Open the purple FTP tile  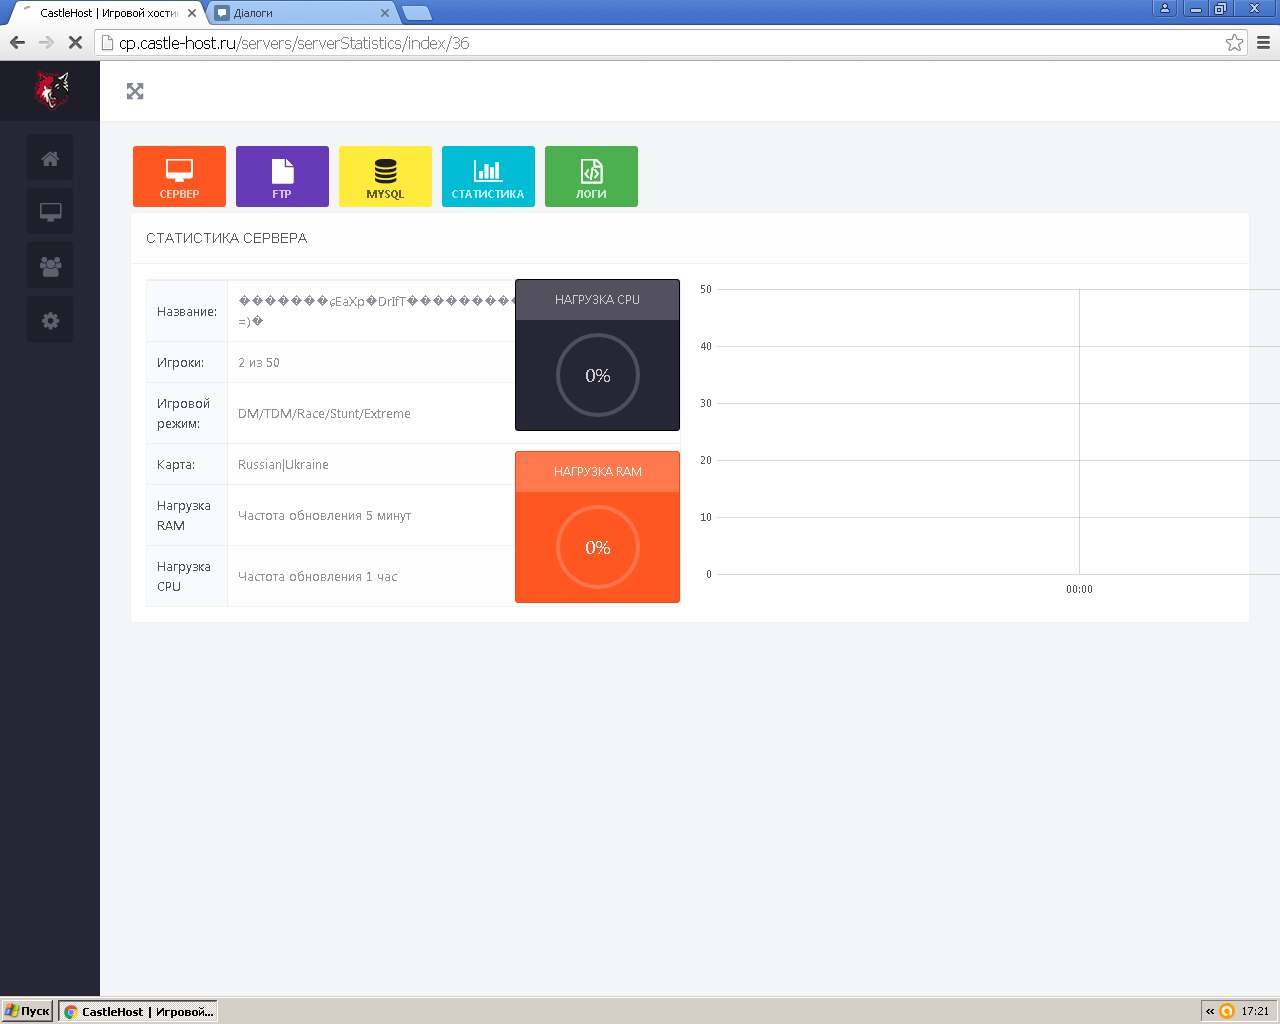pyautogui.click(x=282, y=177)
